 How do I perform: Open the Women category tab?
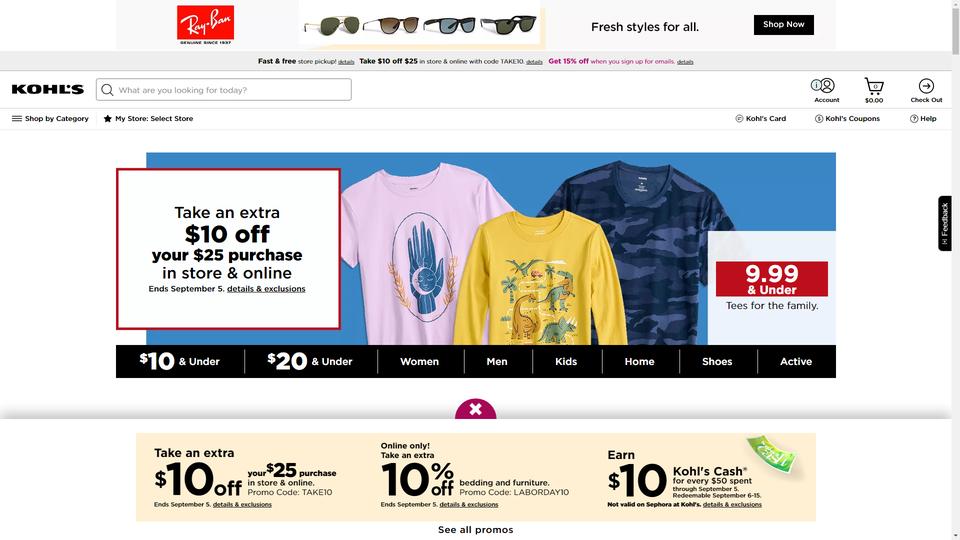[419, 361]
